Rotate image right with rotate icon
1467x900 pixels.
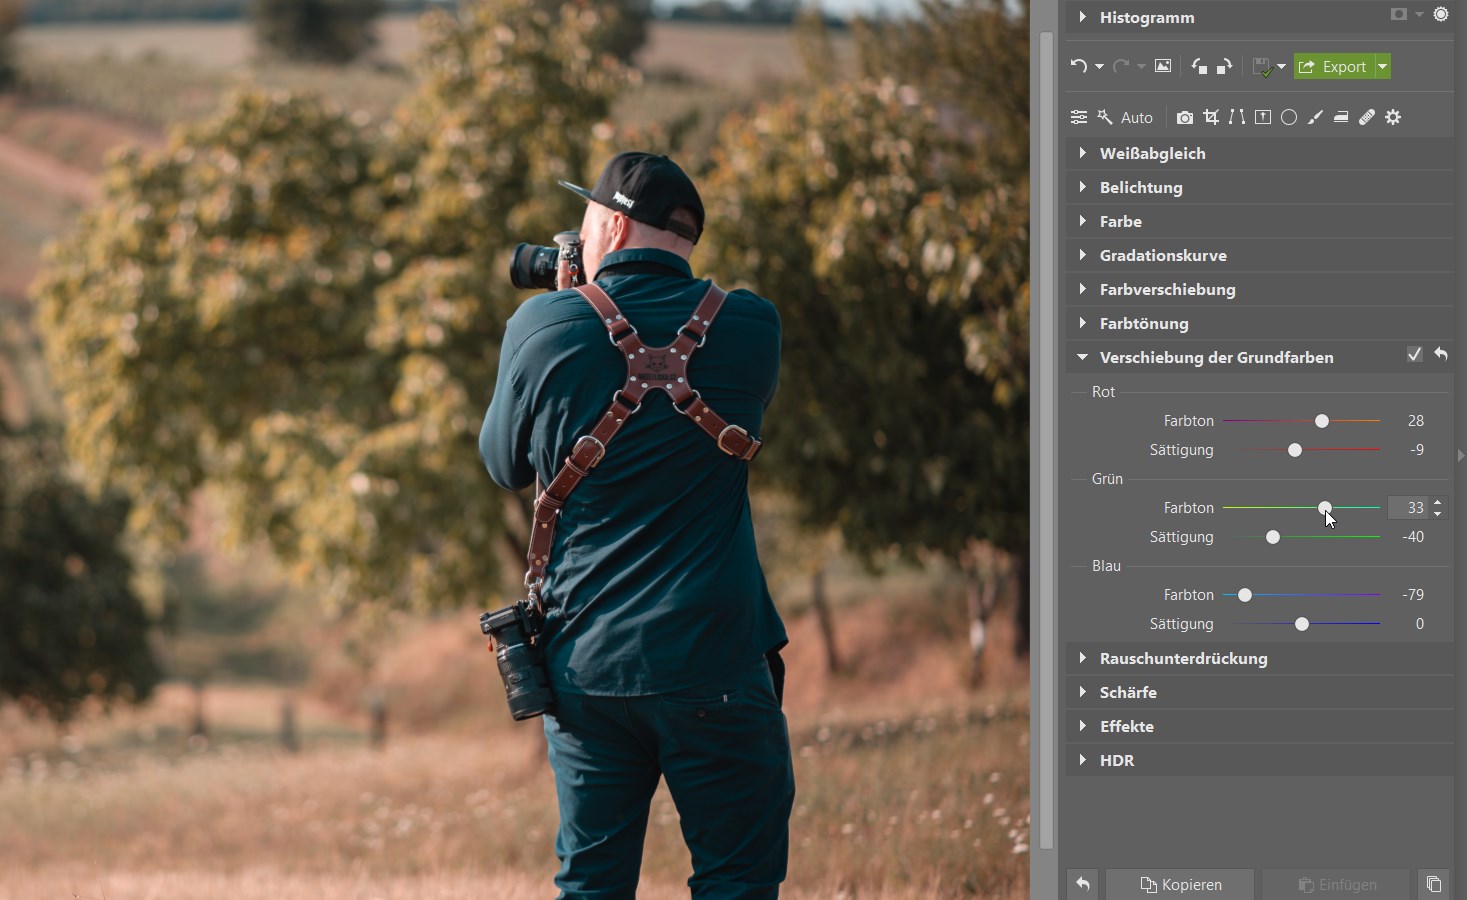coord(1224,66)
